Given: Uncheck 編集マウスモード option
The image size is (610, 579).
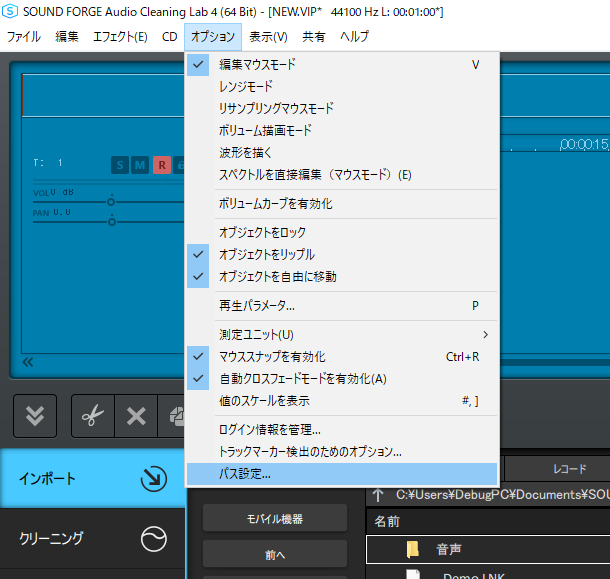Looking at the screenshot, I should 342,65.
